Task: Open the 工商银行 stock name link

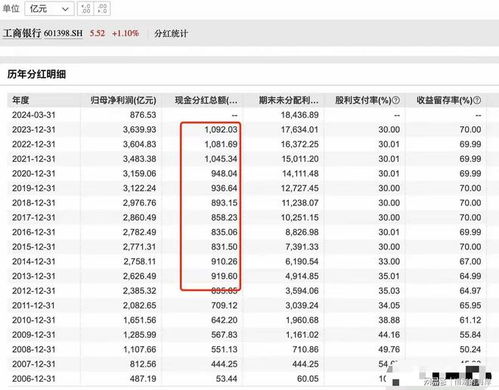Action: pyautogui.click(x=22, y=33)
